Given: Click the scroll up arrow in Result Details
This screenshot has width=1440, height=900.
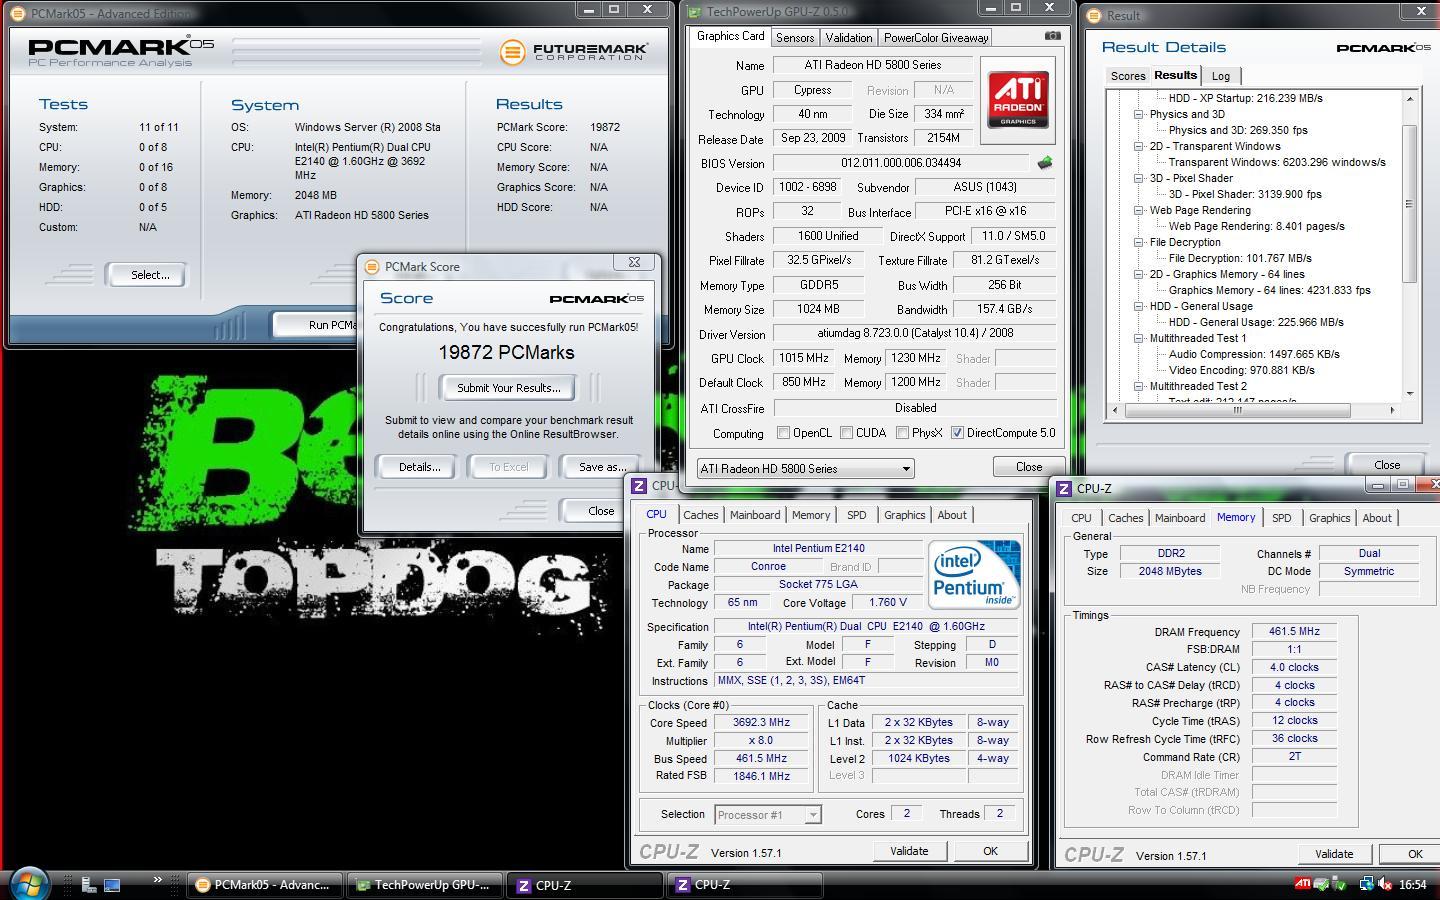Looking at the screenshot, I should pyautogui.click(x=1410, y=98).
